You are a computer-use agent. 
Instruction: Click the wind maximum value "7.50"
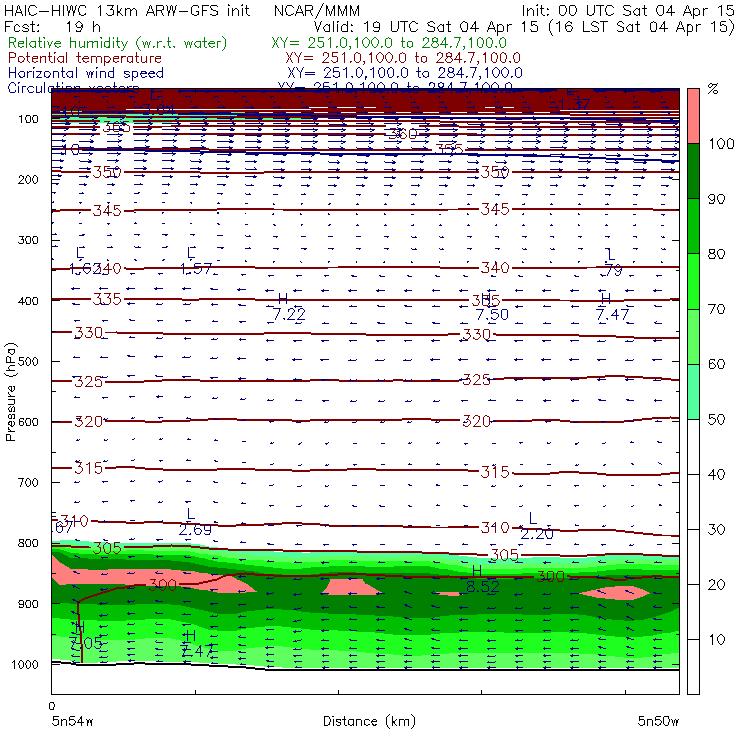pyautogui.click(x=492, y=314)
